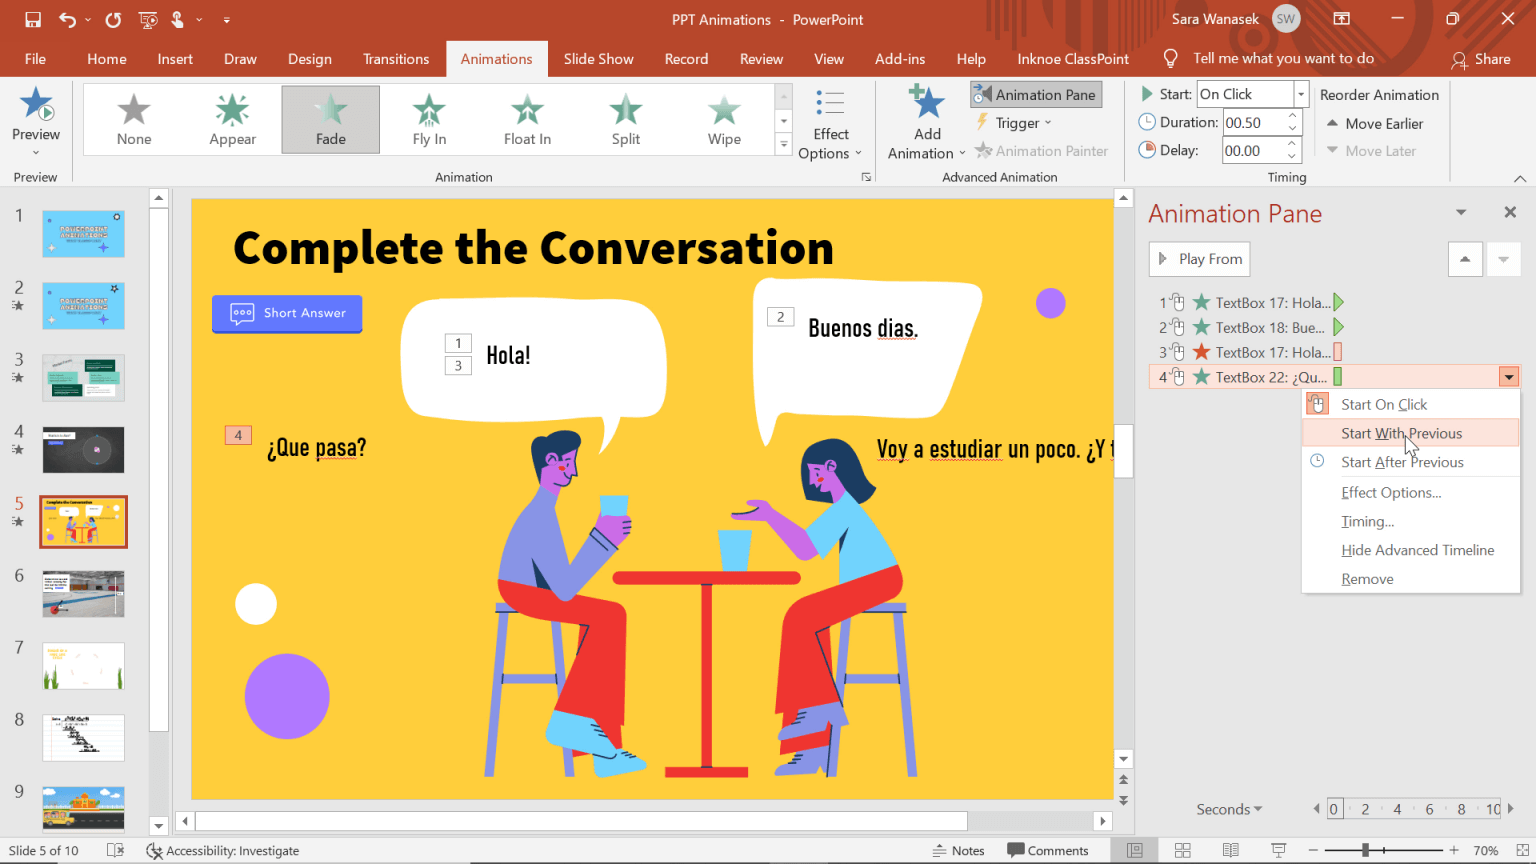The width and height of the screenshot is (1536, 864).
Task: Select Start With Previous from context menu
Action: (x=1400, y=433)
